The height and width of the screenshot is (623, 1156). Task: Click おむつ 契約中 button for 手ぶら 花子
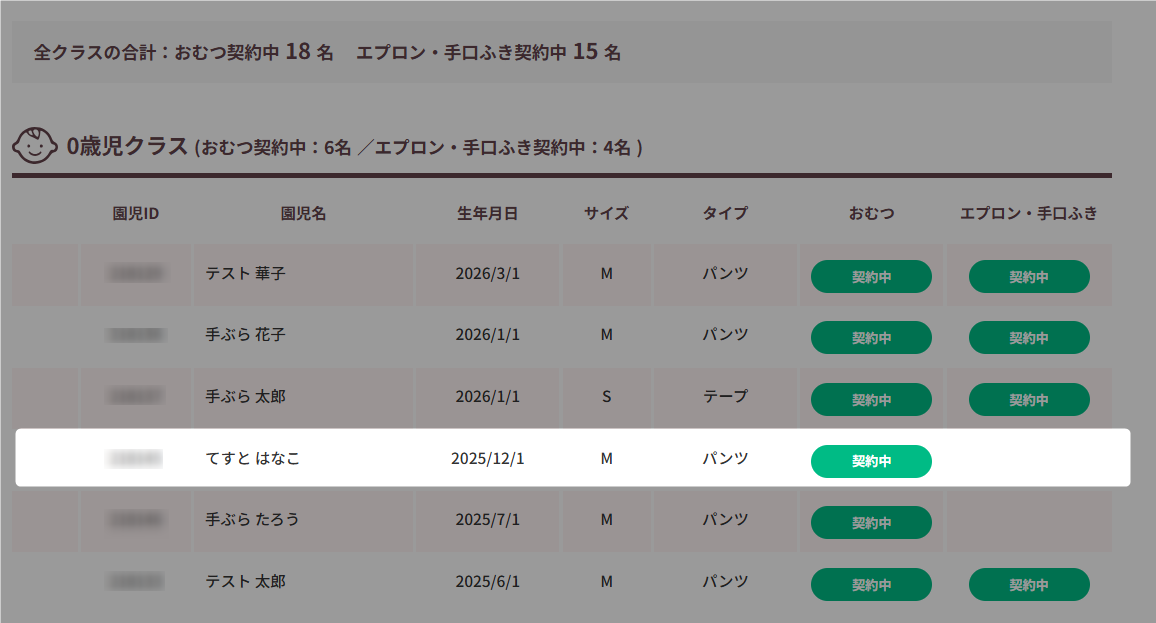[871, 338]
